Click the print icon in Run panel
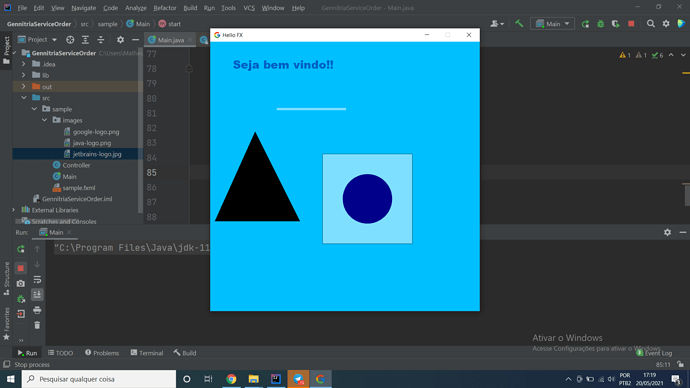This screenshot has height=388, width=690. pos(37,310)
